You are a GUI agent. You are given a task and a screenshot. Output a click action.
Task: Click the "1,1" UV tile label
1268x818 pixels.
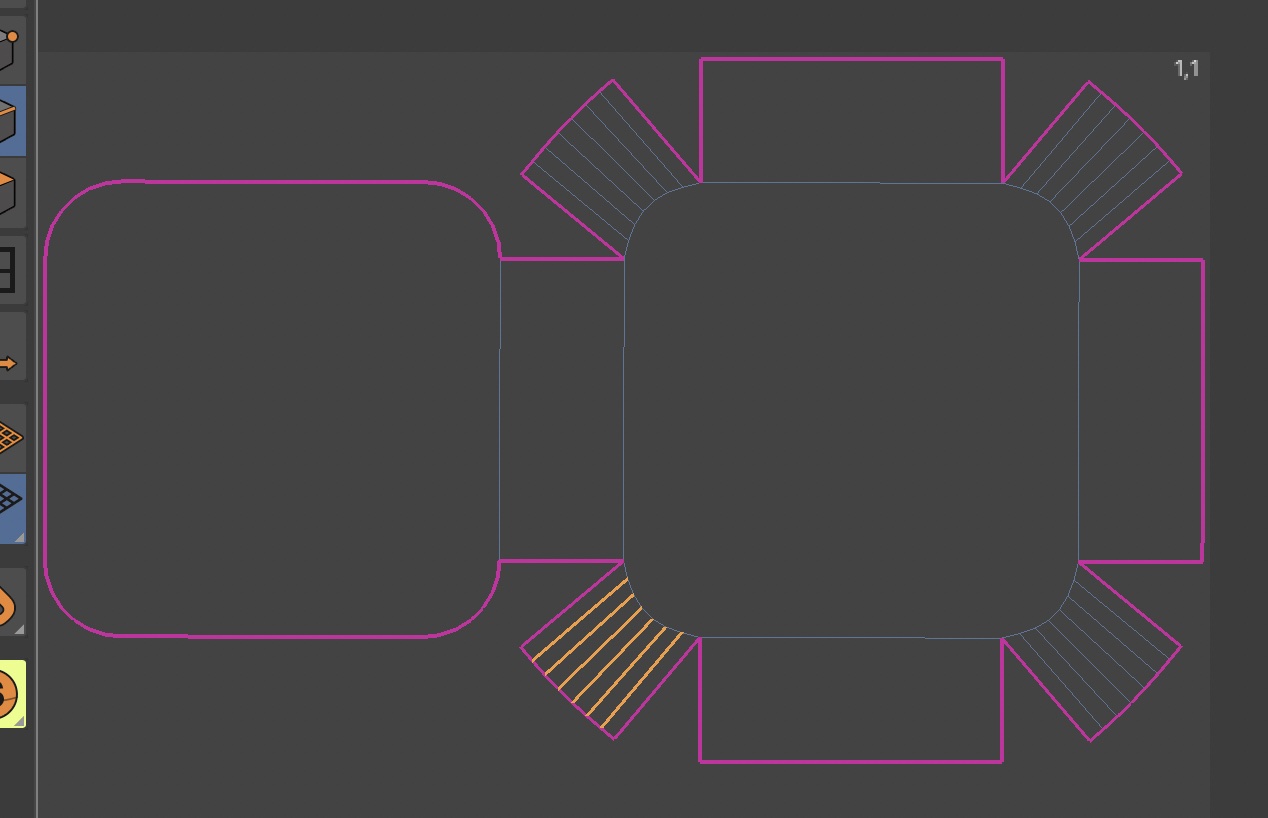click(1186, 69)
